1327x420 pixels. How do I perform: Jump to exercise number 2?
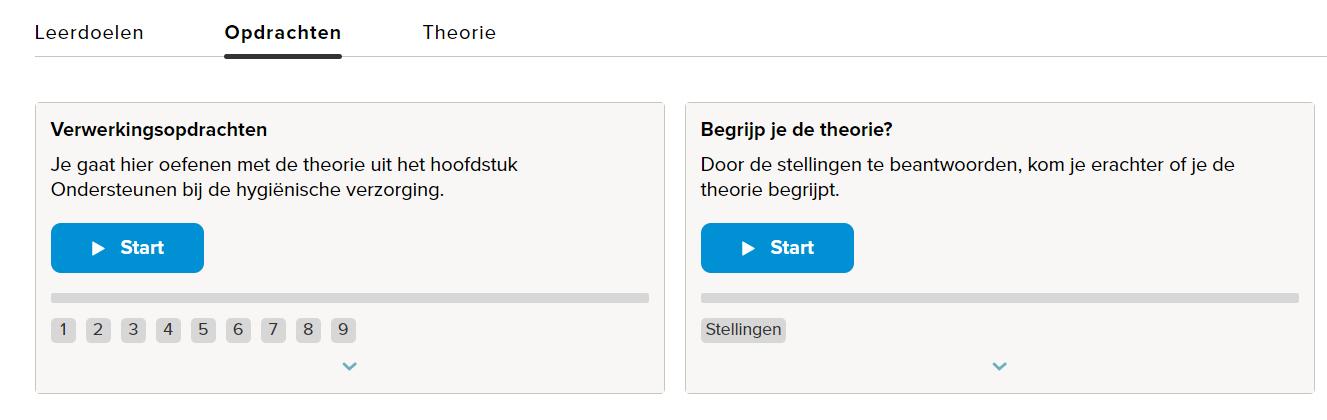(x=98, y=330)
